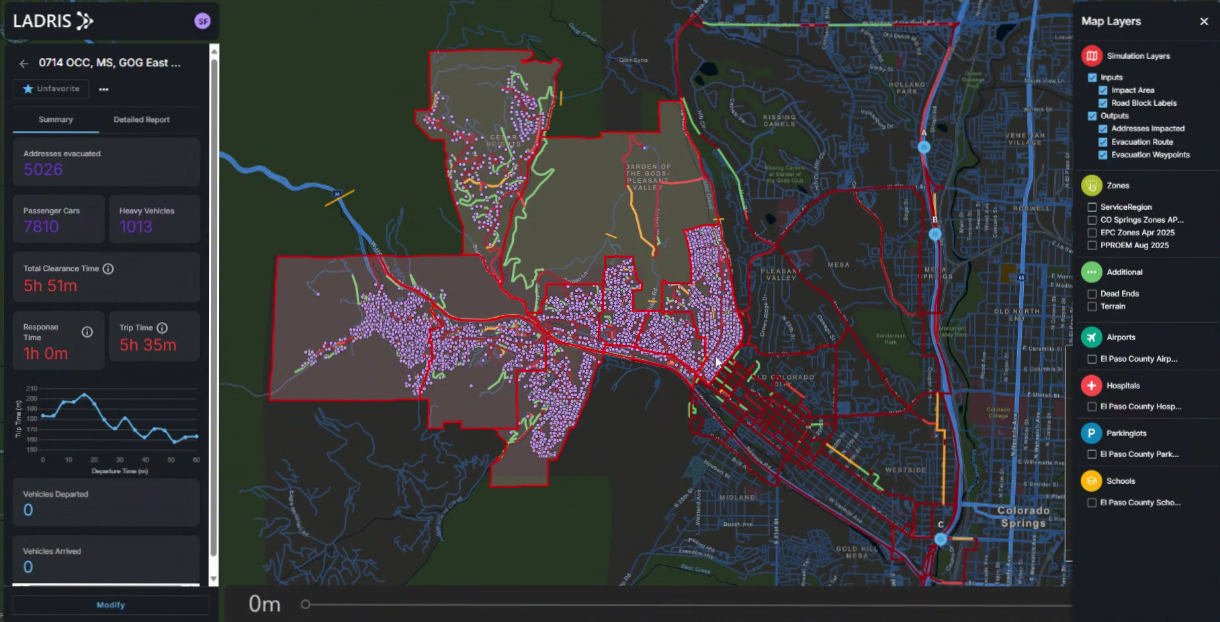Select the Summary tab
Image resolution: width=1220 pixels, height=622 pixels.
pyautogui.click(x=56, y=119)
